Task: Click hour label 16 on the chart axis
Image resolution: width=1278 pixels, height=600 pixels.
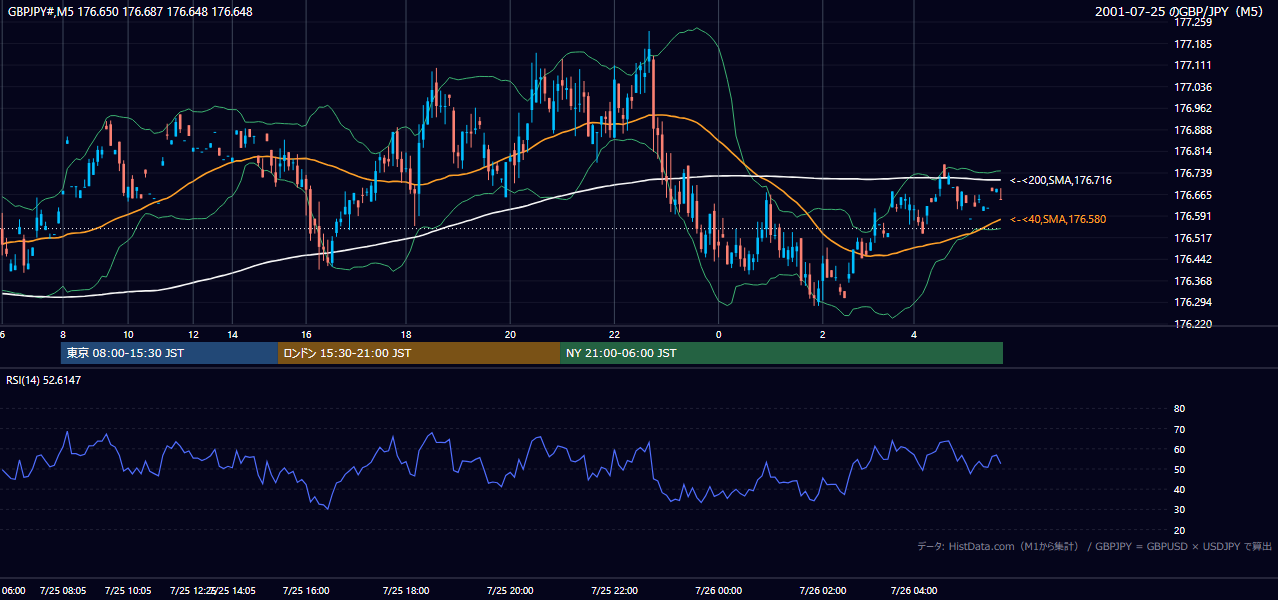Action: pyautogui.click(x=306, y=334)
